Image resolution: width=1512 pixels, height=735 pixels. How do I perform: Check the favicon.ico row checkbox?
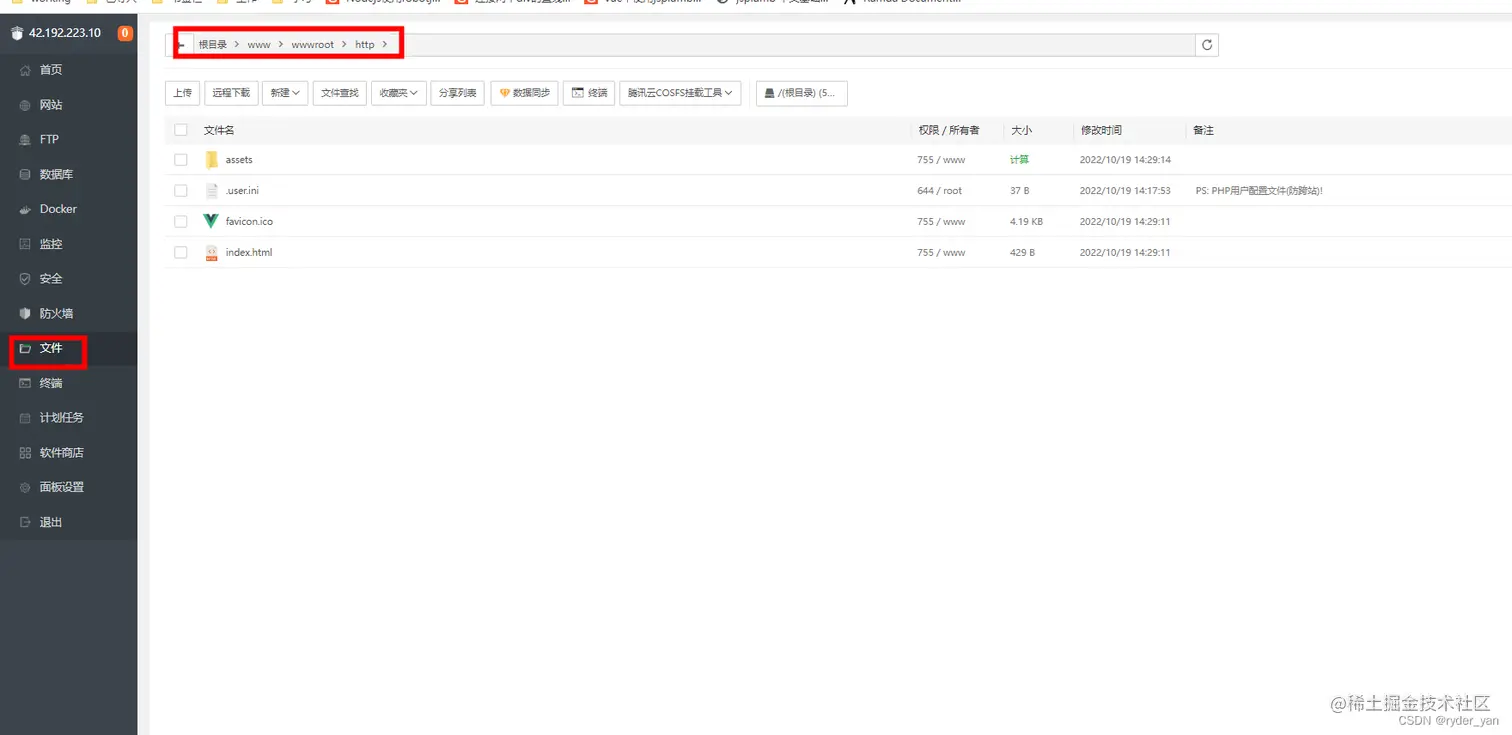click(x=181, y=221)
